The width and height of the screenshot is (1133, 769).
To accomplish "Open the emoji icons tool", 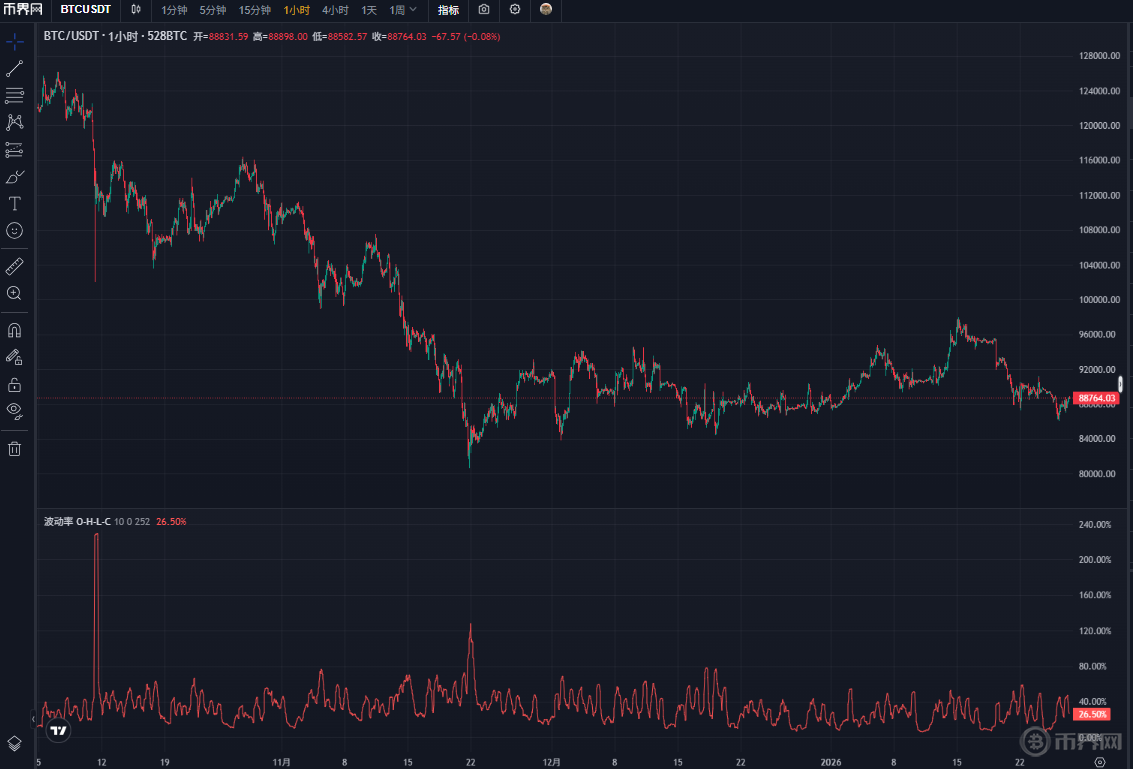I will coord(15,231).
